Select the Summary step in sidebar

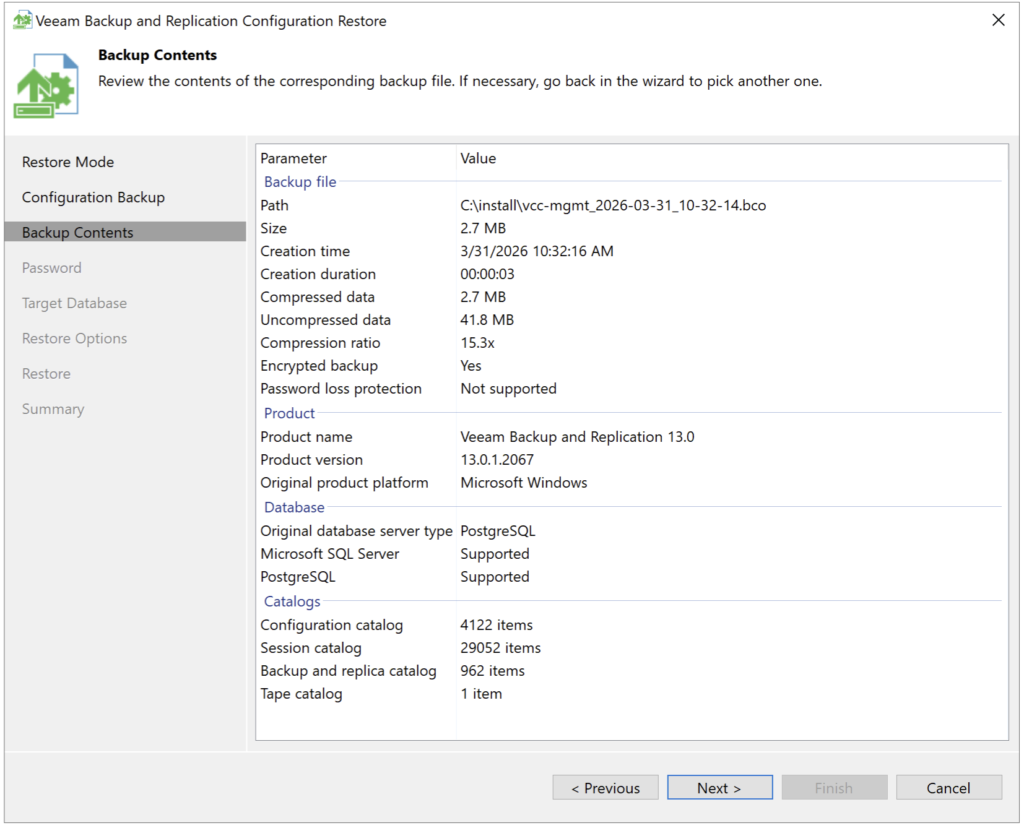click(53, 409)
